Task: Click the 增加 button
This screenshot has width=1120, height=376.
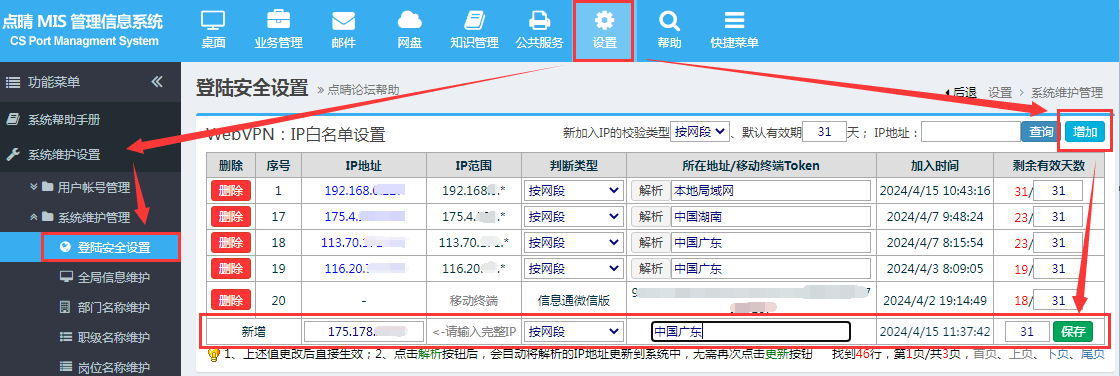Action: pos(1085,132)
